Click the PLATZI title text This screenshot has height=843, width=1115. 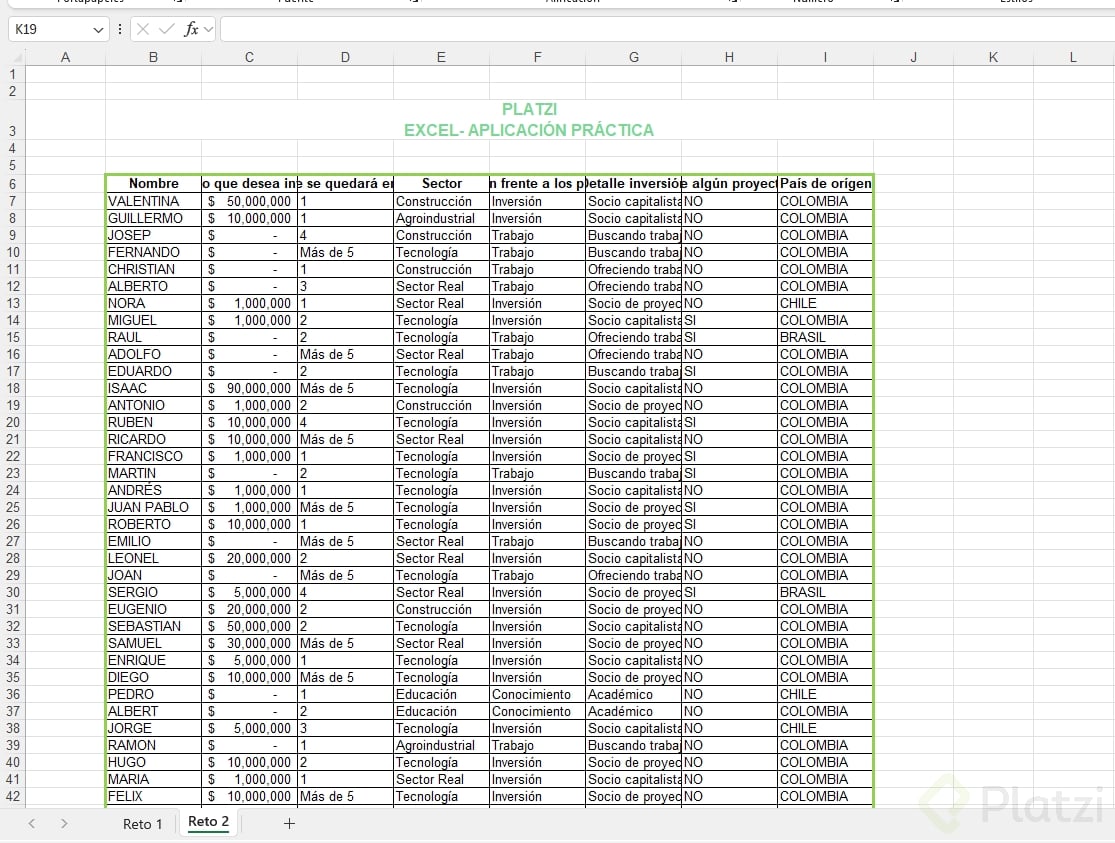pos(530,110)
